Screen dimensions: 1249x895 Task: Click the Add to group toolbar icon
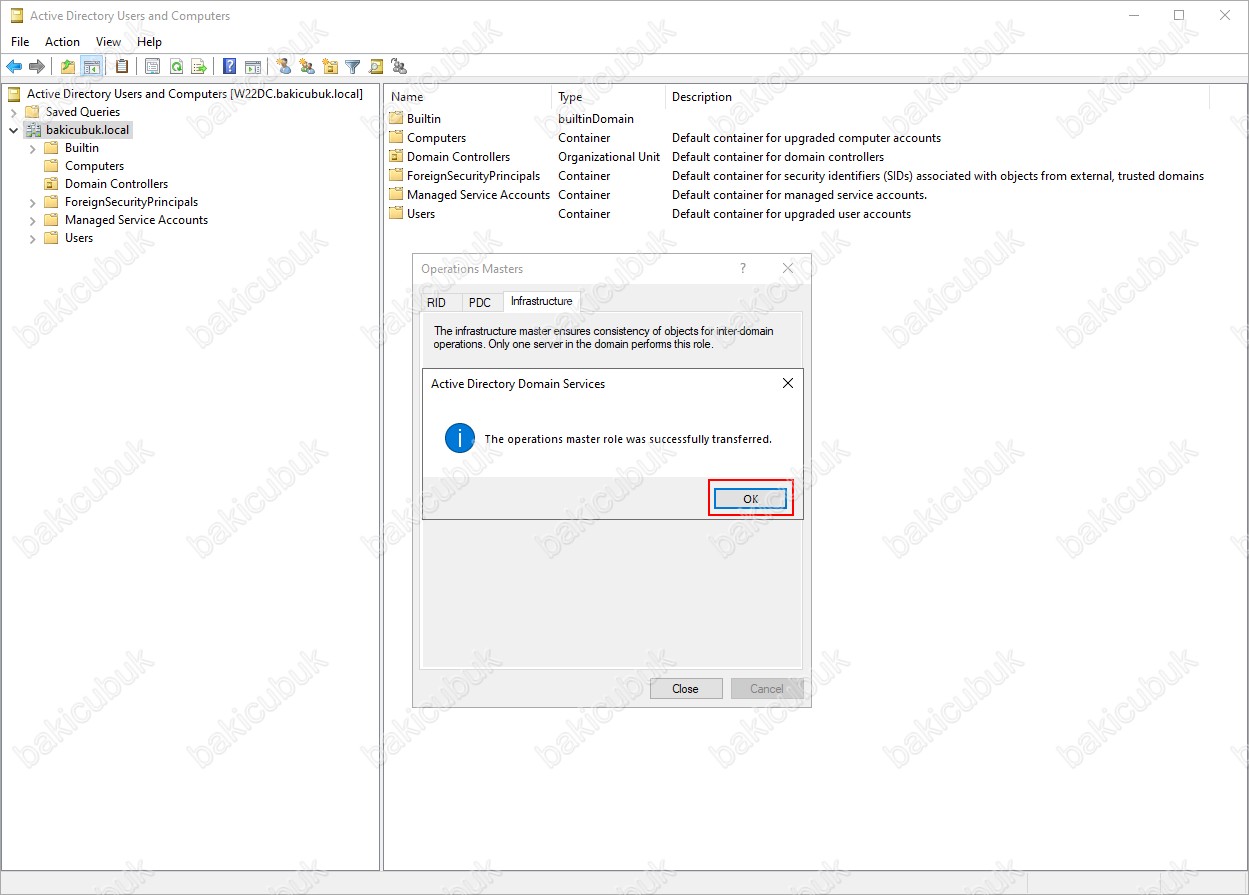[x=399, y=67]
